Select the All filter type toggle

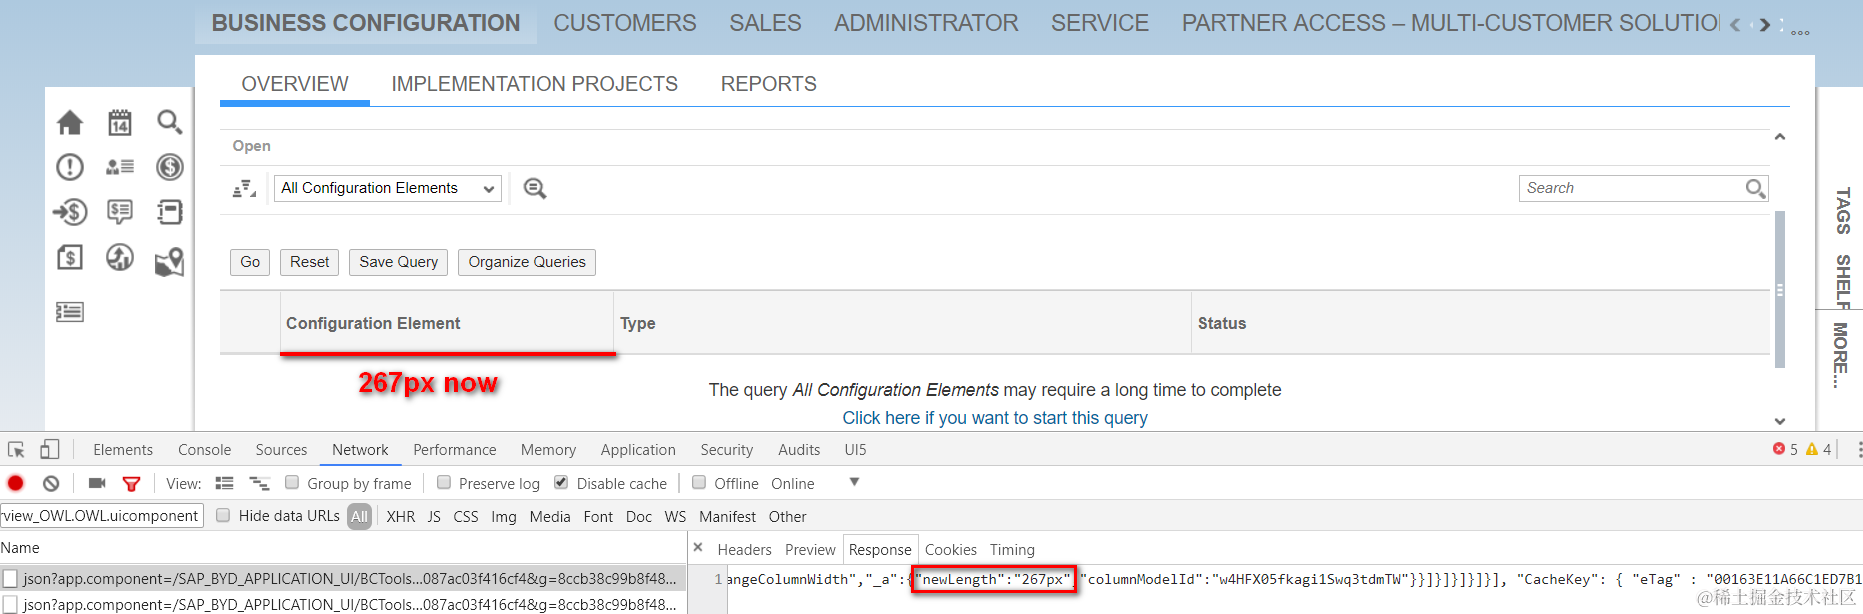pos(360,517)
